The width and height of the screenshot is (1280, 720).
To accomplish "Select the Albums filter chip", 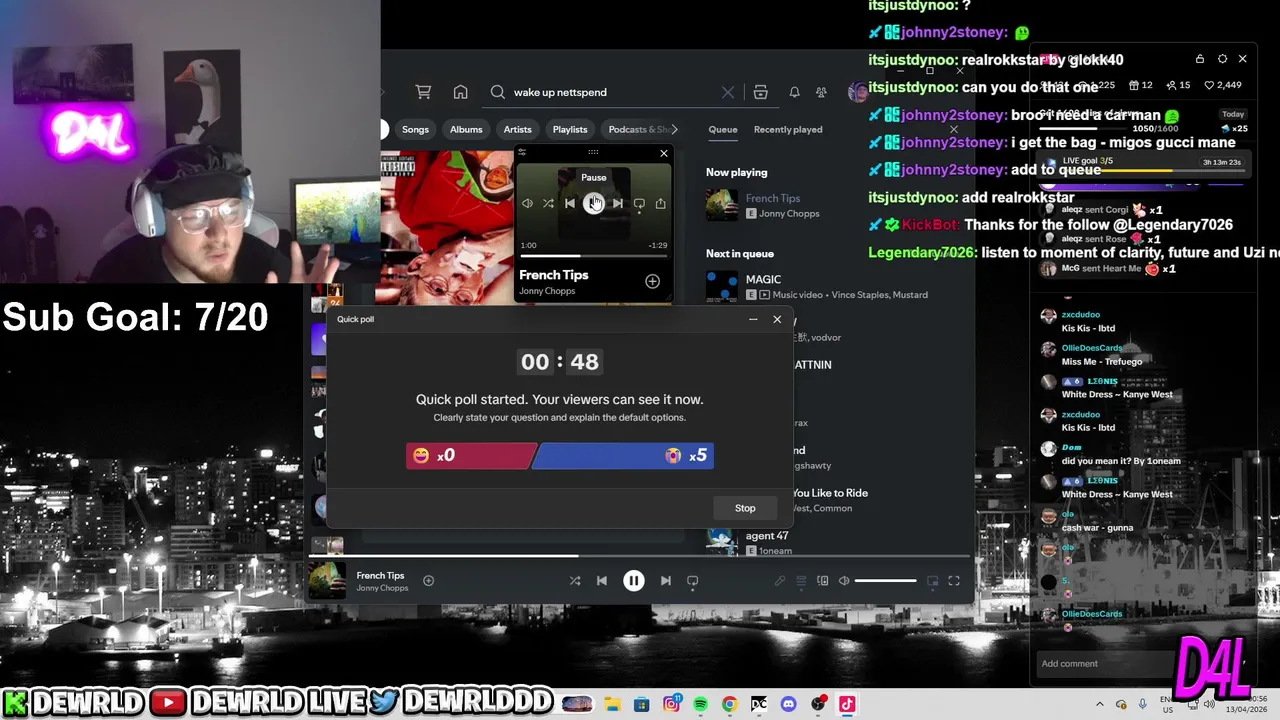I will [x=466, y=129].
